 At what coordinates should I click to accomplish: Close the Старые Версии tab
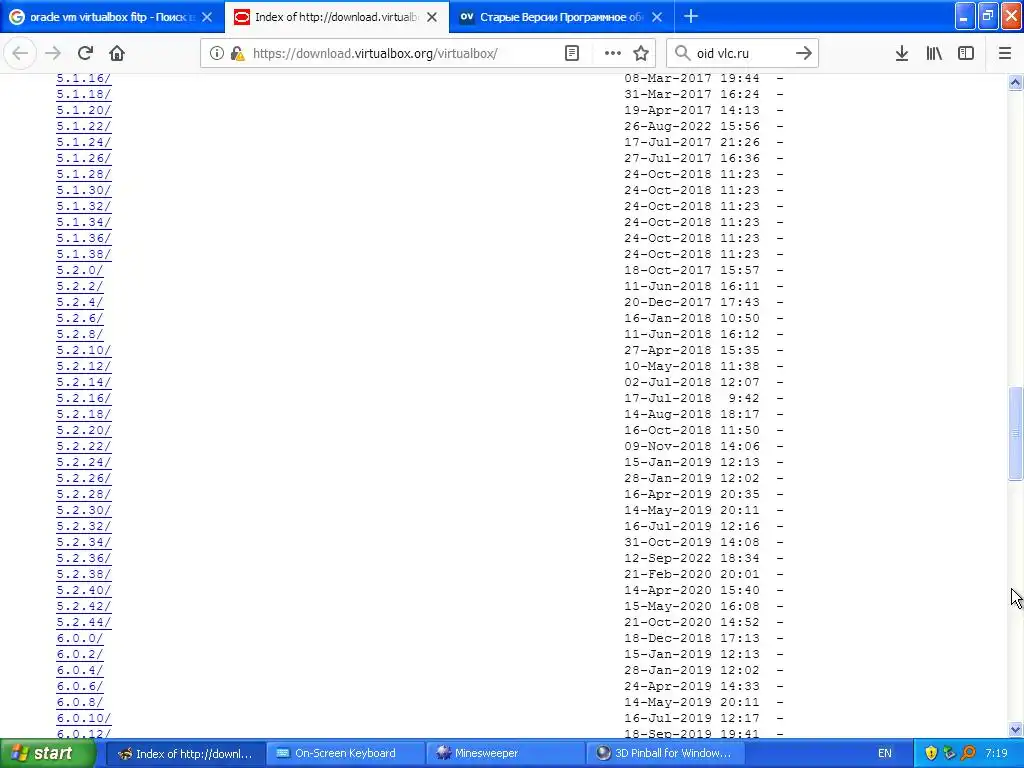[x=658, y=17]
